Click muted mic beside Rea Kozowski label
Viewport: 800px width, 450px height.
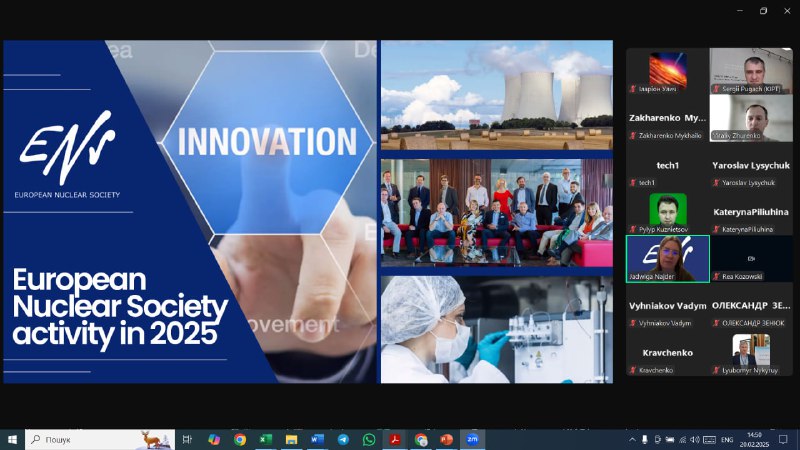click(x=716, y=277)
